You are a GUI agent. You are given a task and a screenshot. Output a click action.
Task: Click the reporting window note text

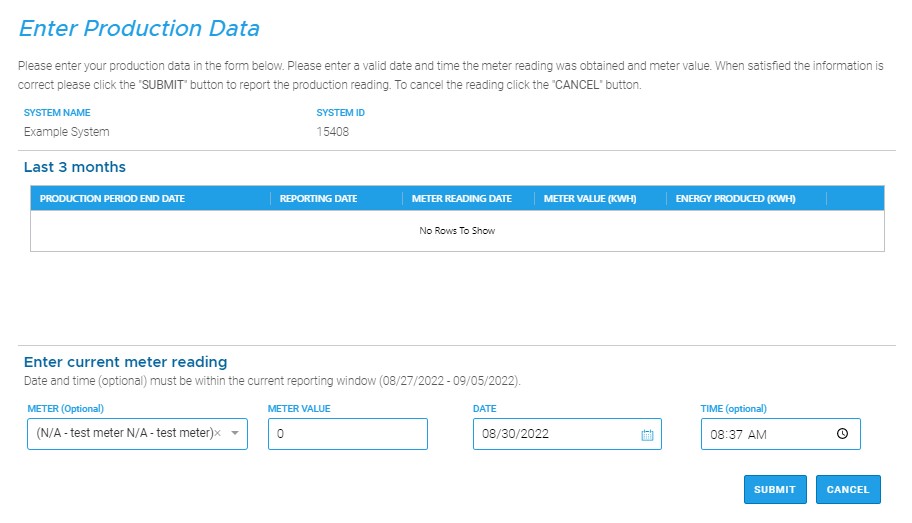pyautogui.click(x=272, y=381)
